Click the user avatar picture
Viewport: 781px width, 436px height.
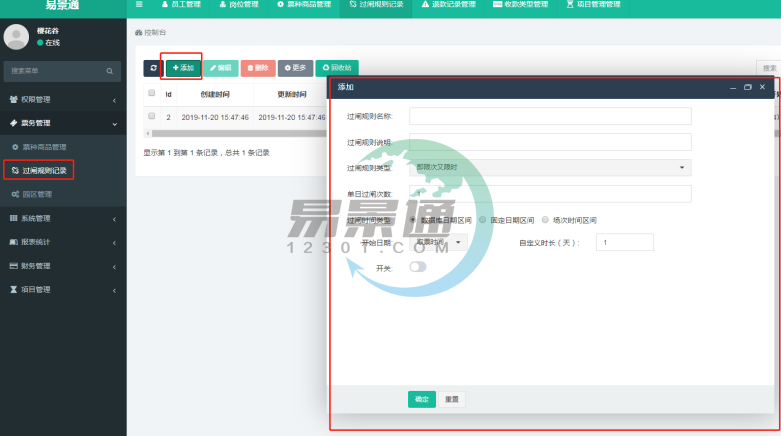[17, 37]
